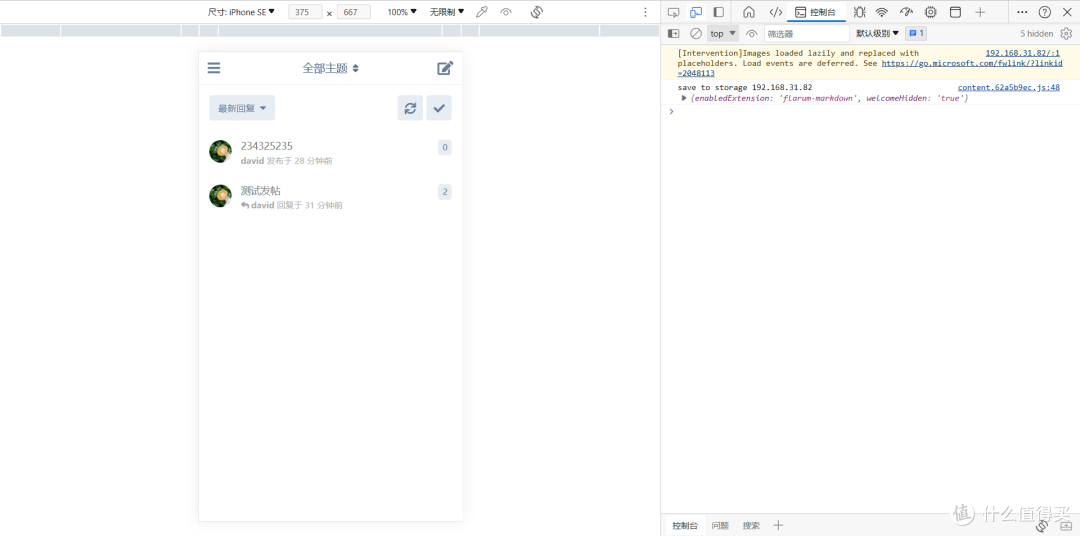The image size is (1080, 536).
Task: Open the content.62a5b9ec.js:48 source link
Action: pos(1008,87)
